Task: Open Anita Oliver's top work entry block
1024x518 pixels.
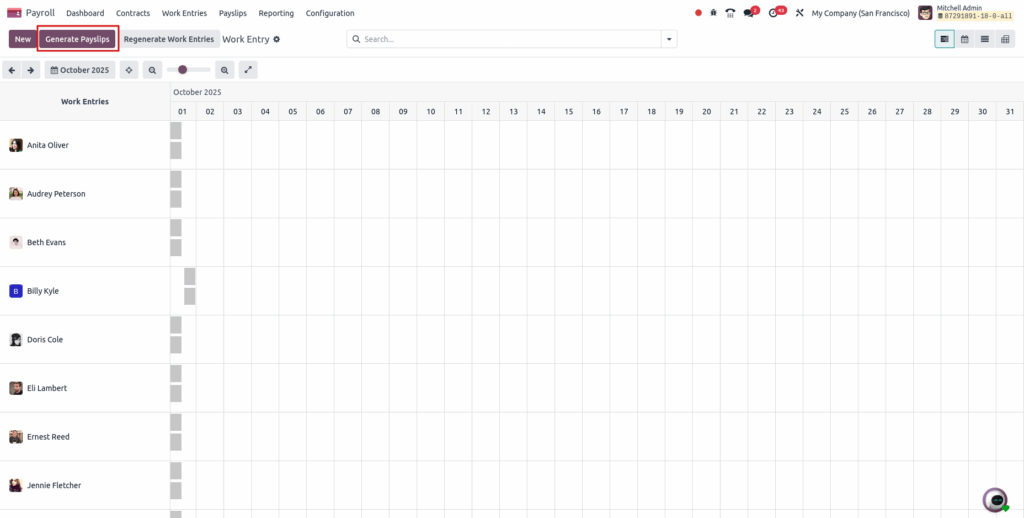Action: click(x=176, y=131)
